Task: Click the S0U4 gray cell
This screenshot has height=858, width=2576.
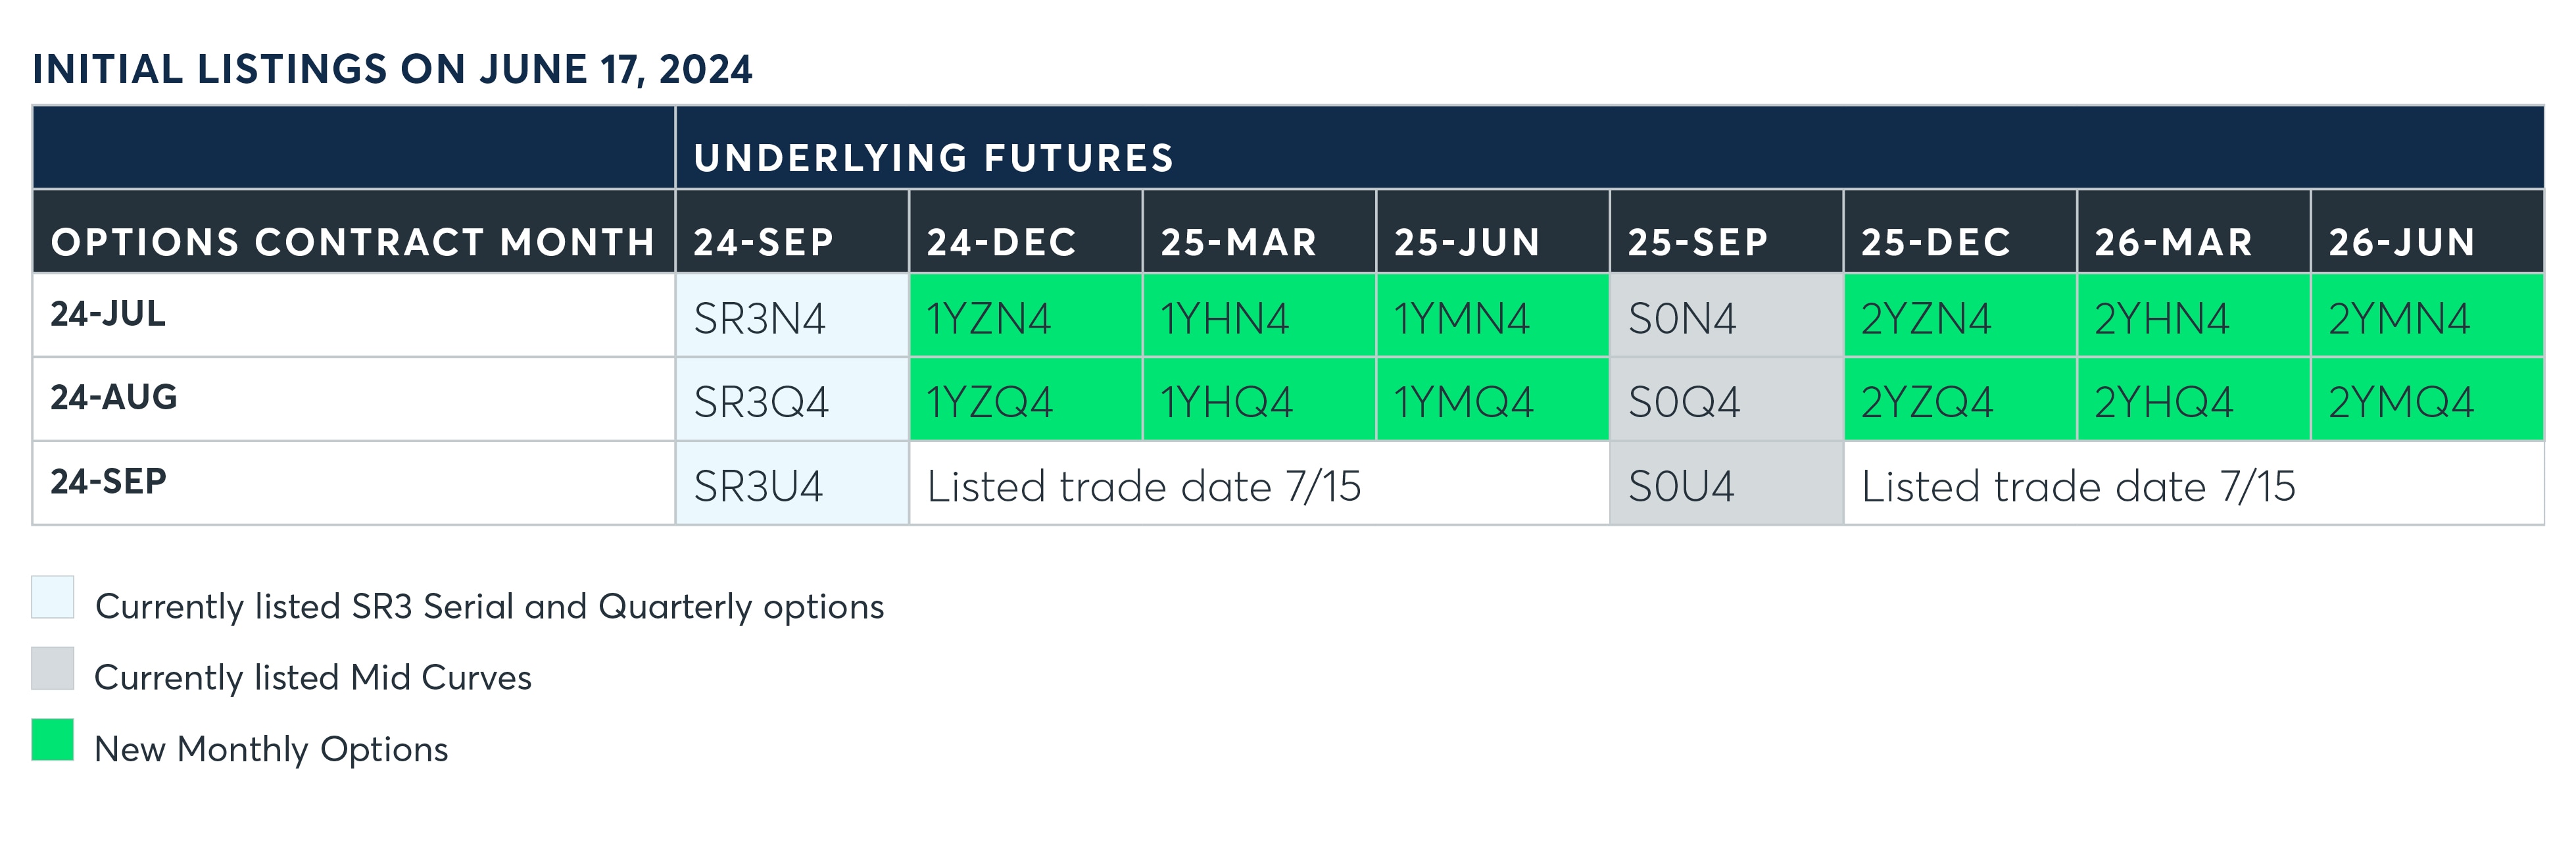Action: [x=1726, y=484]
